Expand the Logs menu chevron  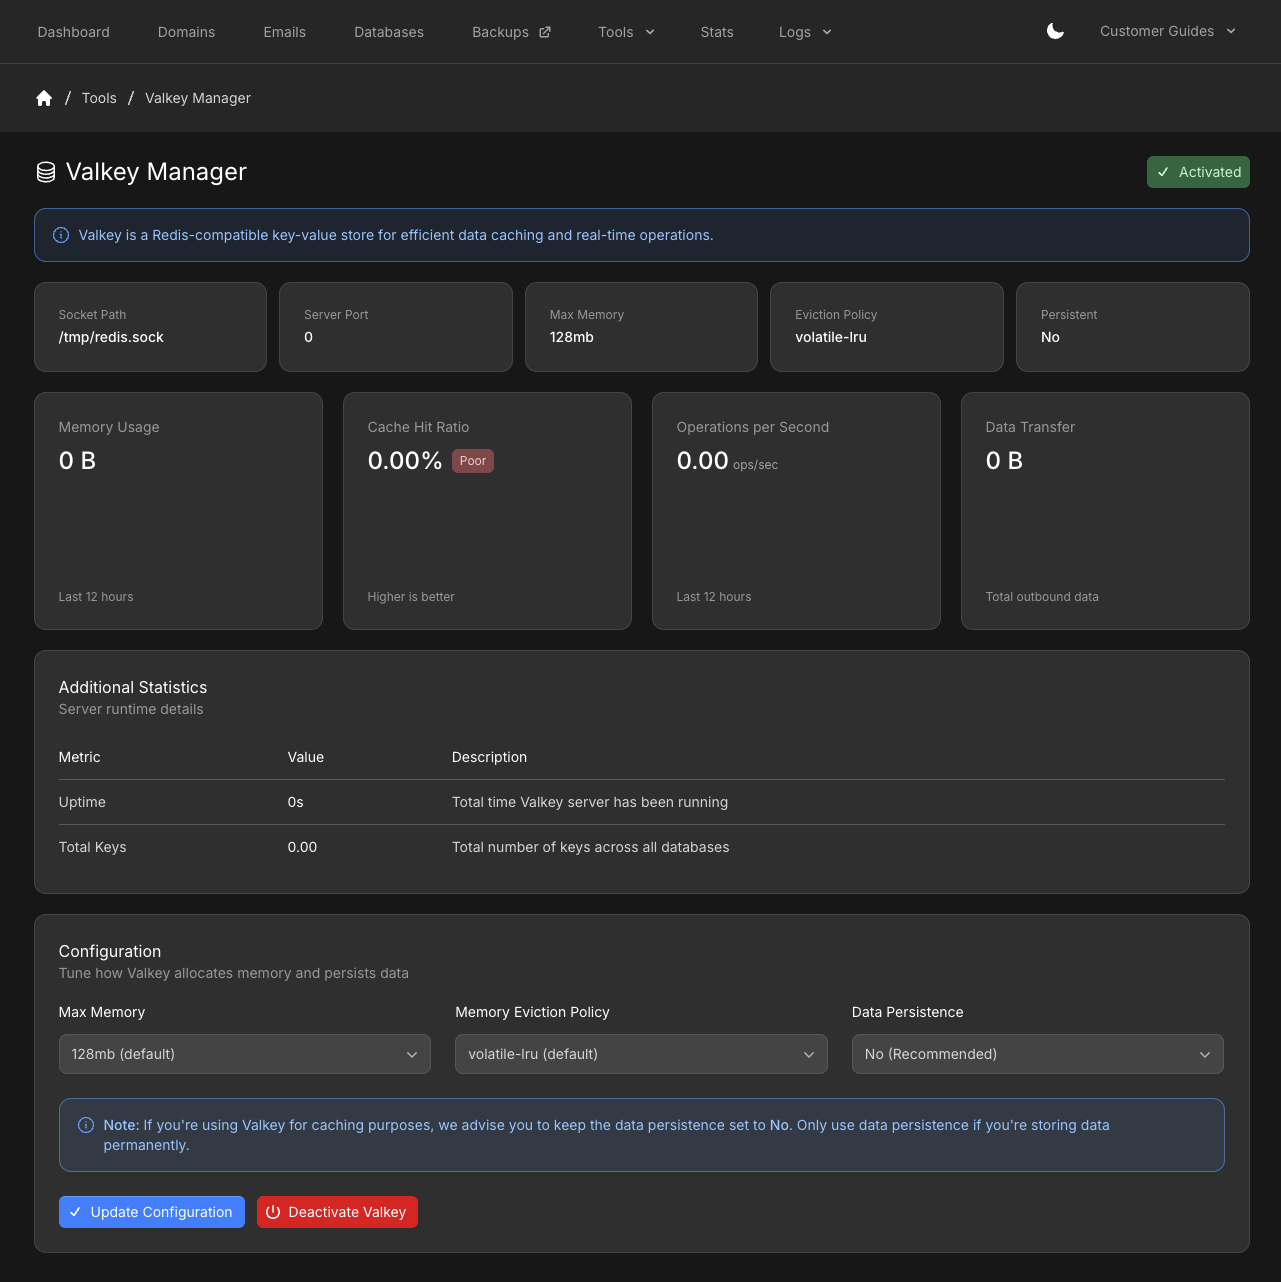827,32
